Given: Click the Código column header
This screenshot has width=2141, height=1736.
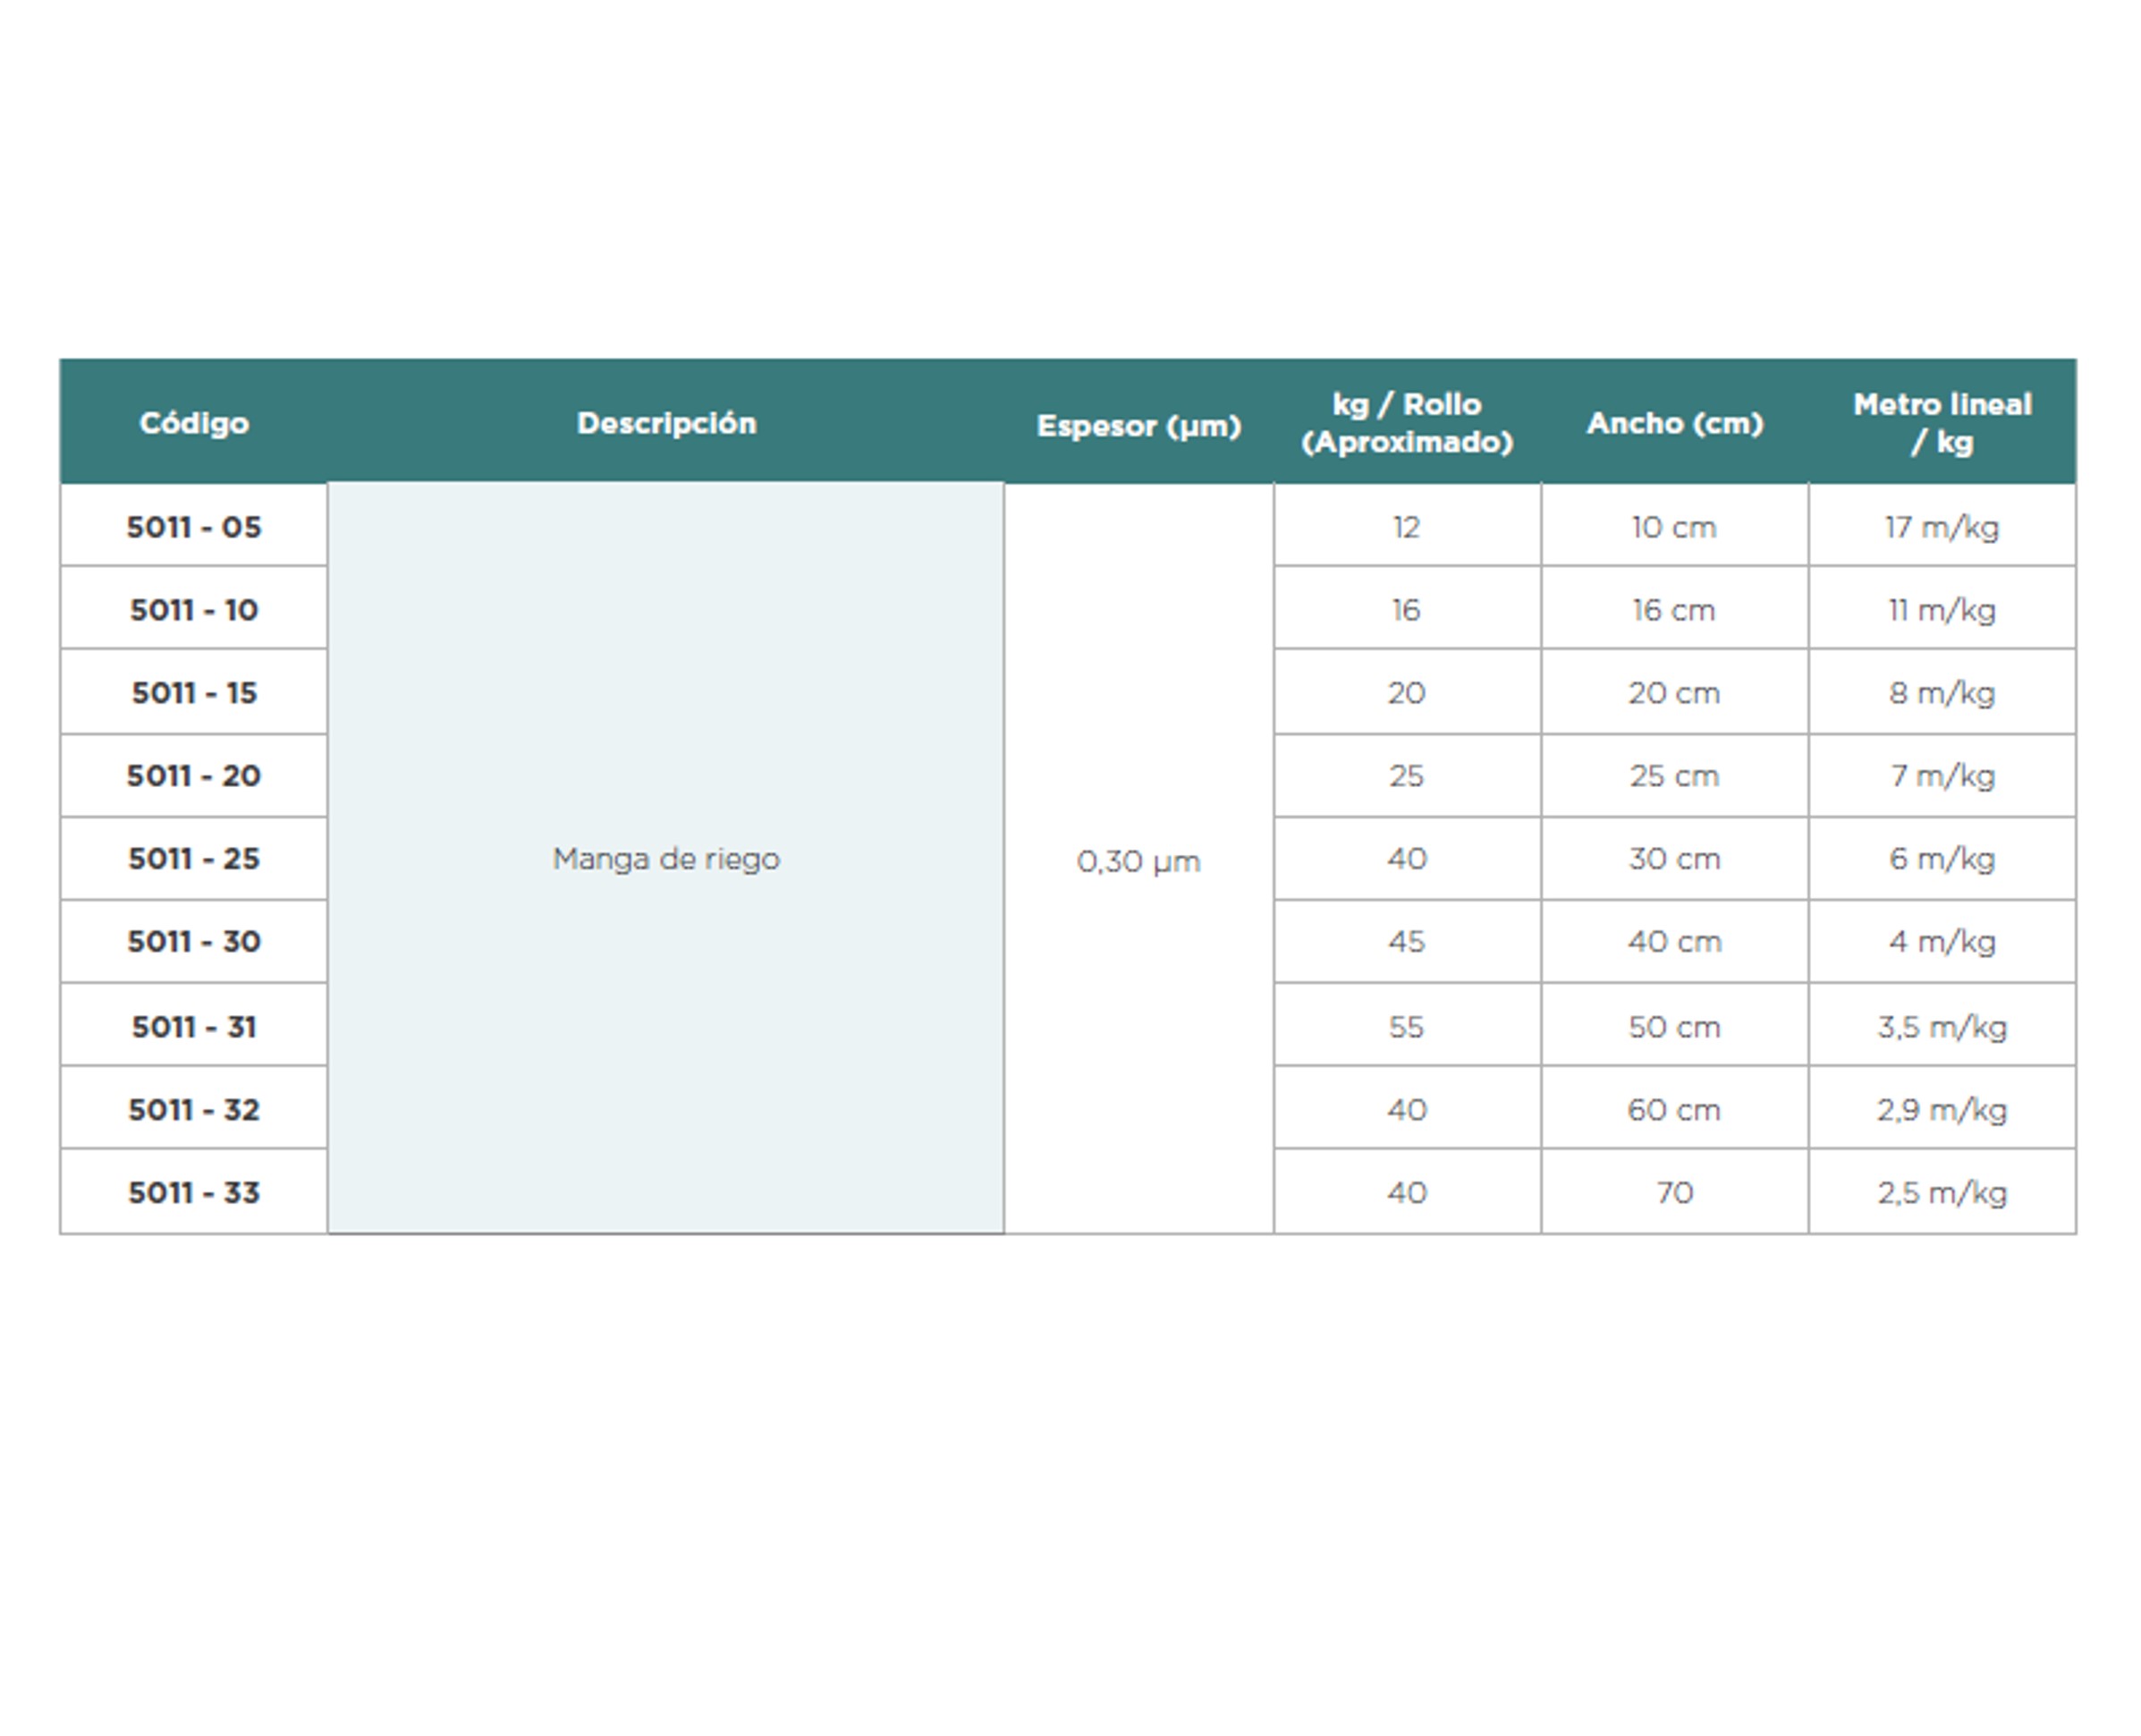Looking at the screenshot, I should tap(194, 423).
